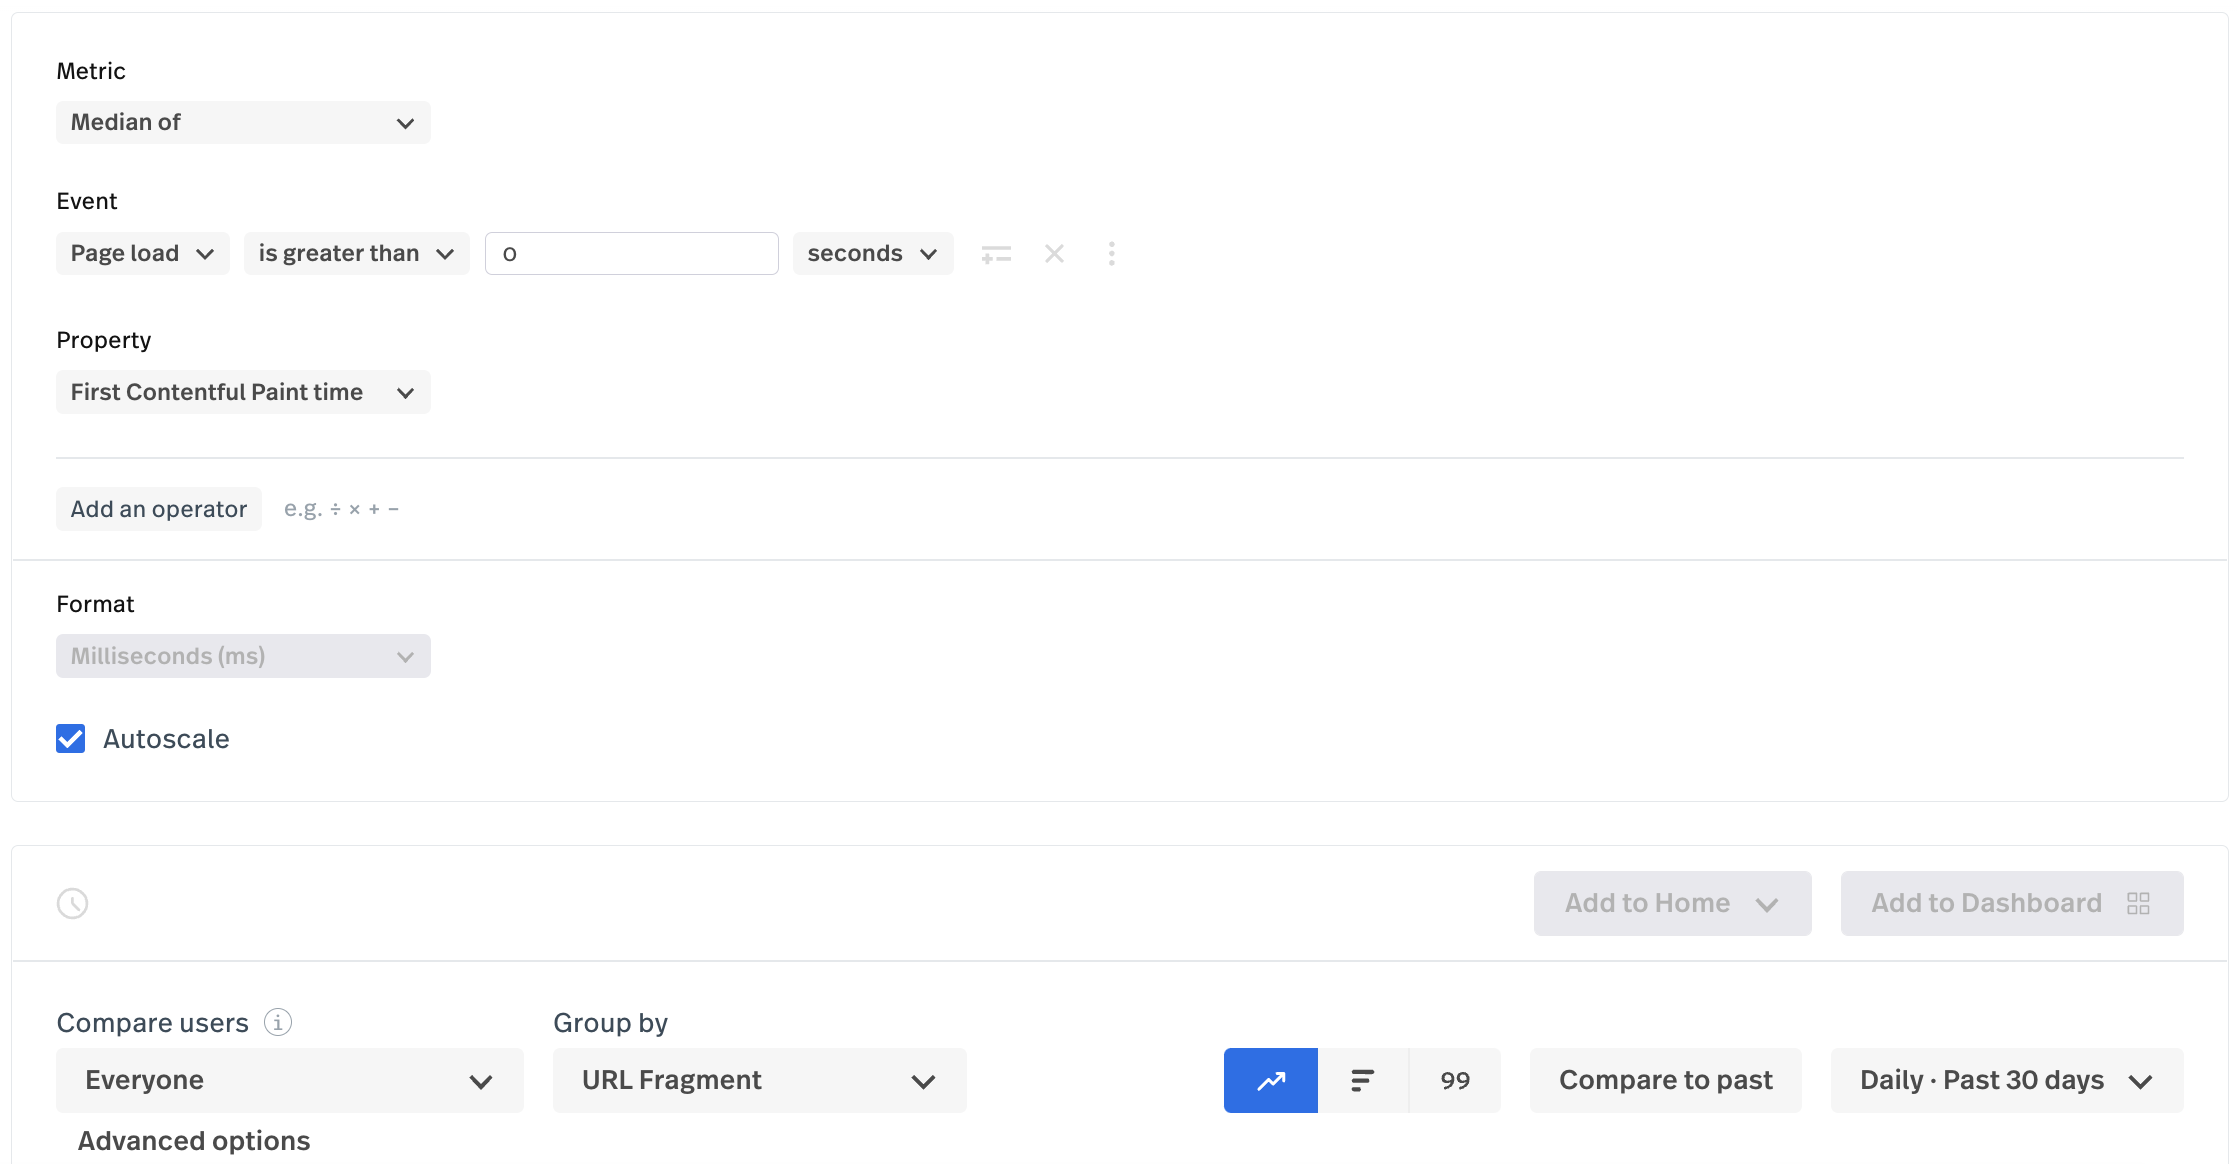Open the URL Fragment group by dropdown

760,1080
